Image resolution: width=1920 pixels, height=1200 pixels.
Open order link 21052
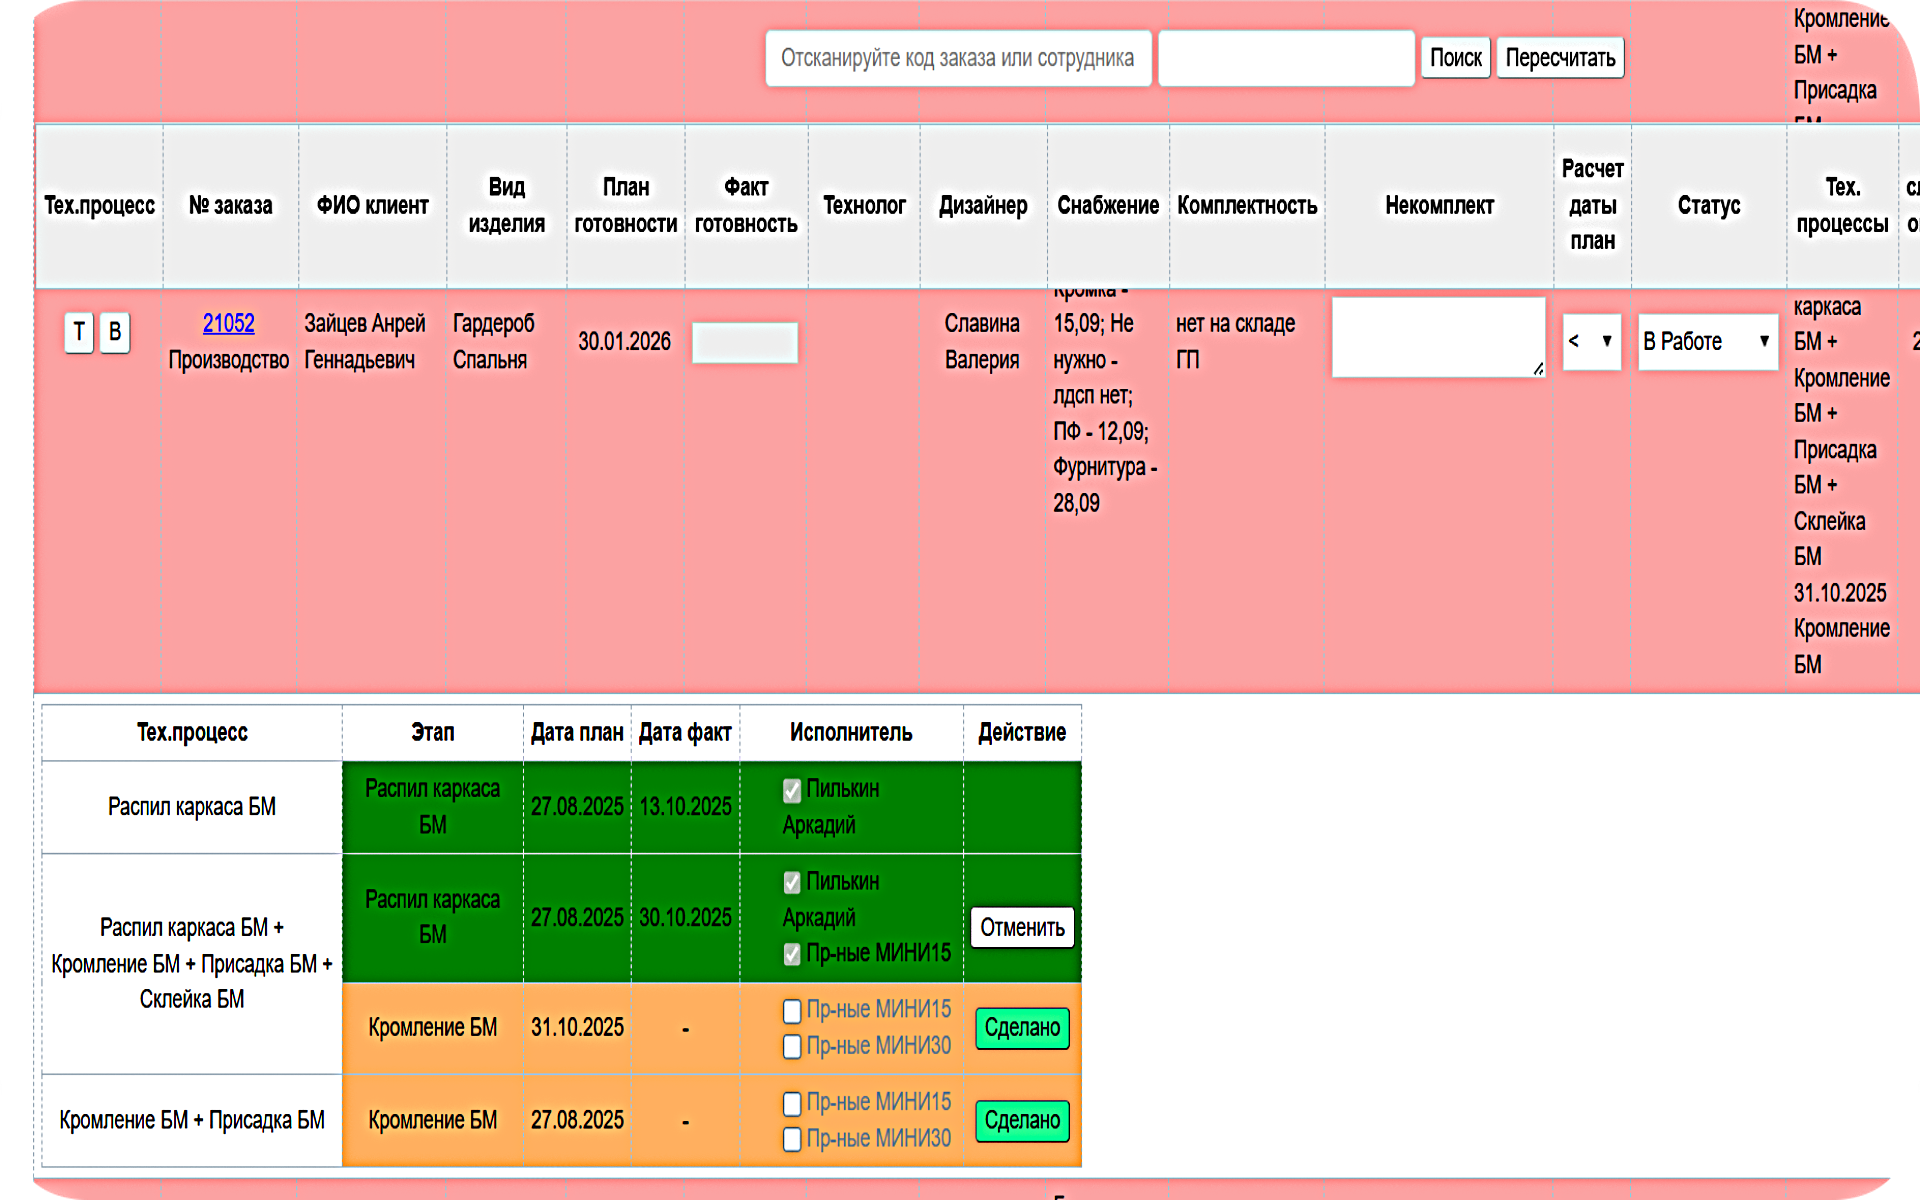(228, 324)
